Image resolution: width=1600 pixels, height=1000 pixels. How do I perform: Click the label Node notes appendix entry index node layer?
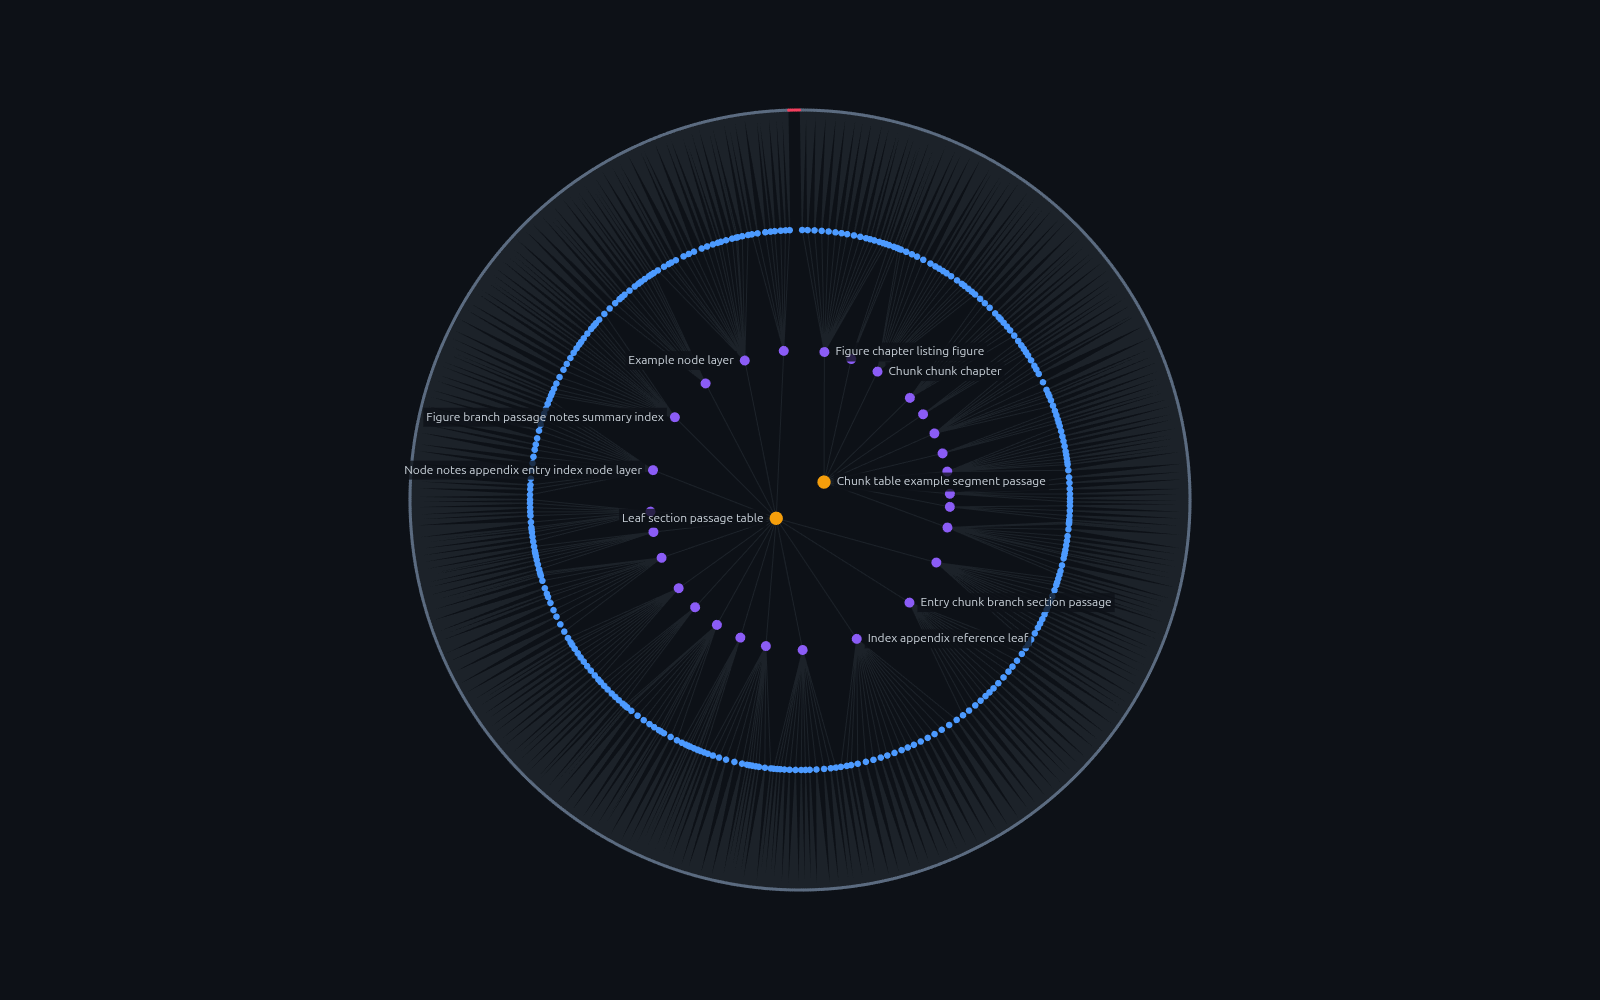(523, 470)
